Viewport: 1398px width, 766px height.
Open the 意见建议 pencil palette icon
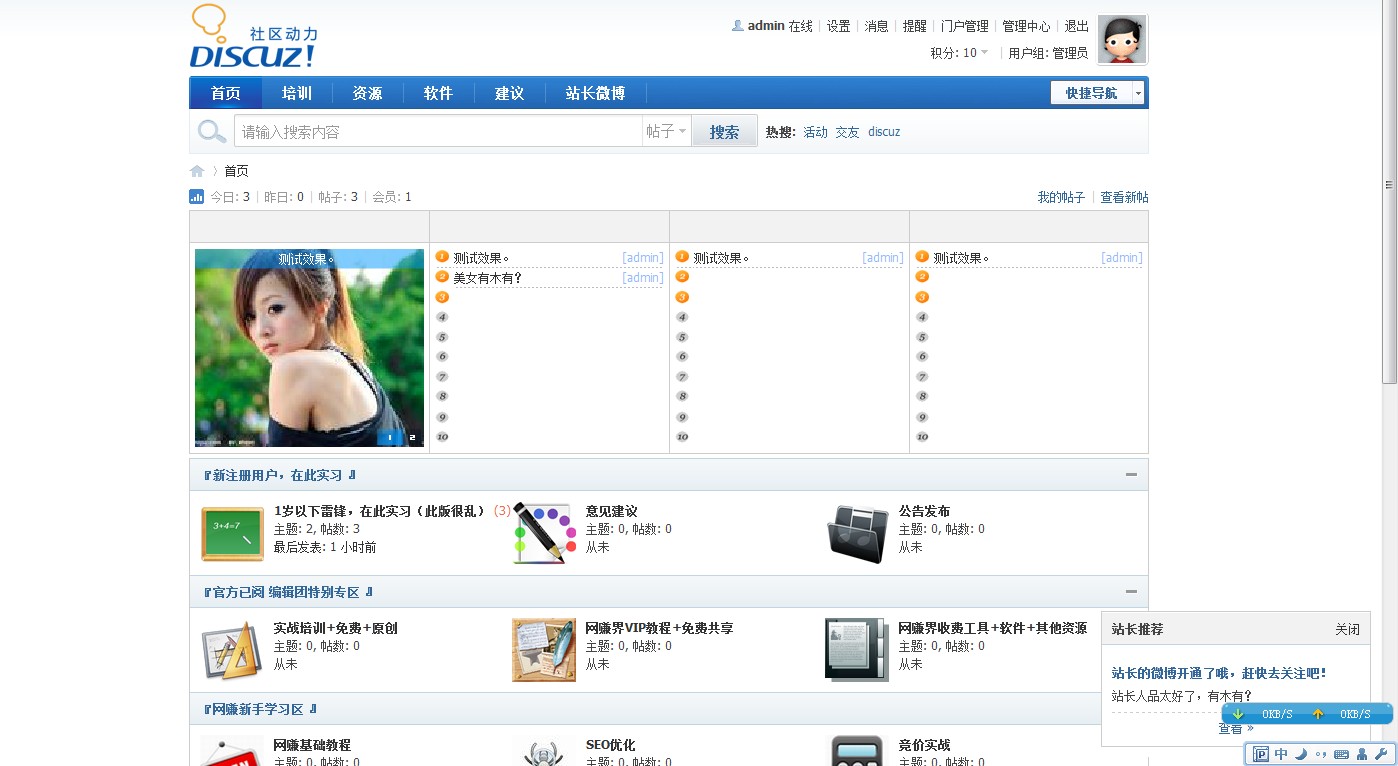(x=545, y=533)
